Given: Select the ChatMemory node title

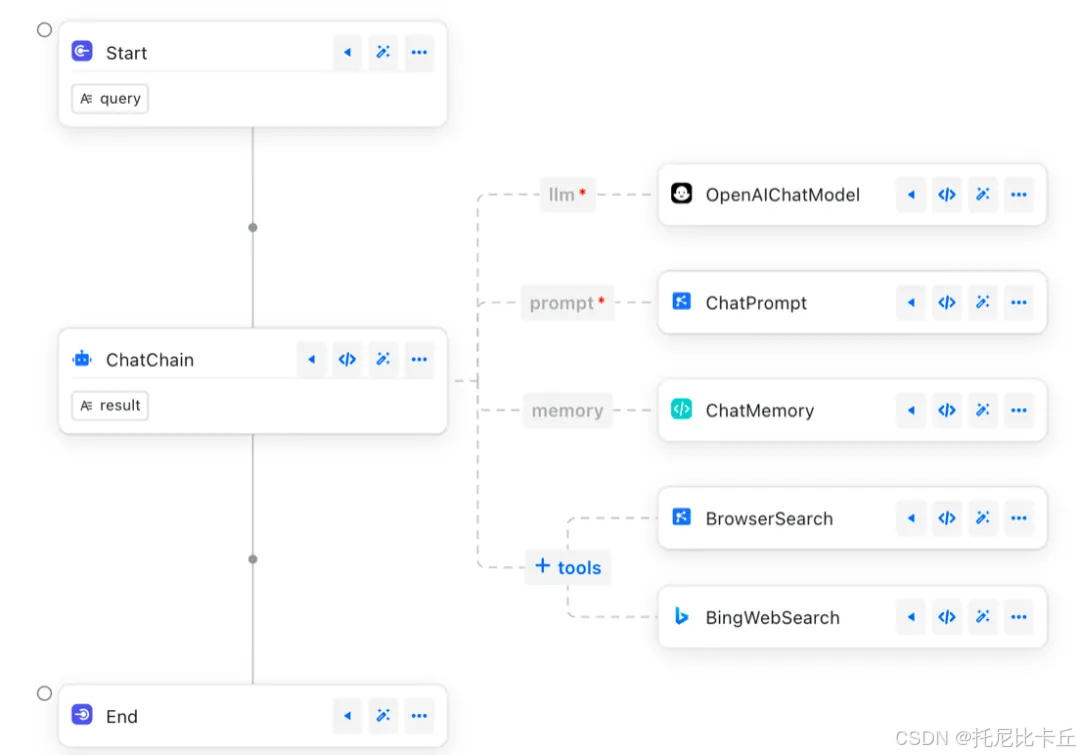Looking at the screenshot, I should (x=760, y=411).
